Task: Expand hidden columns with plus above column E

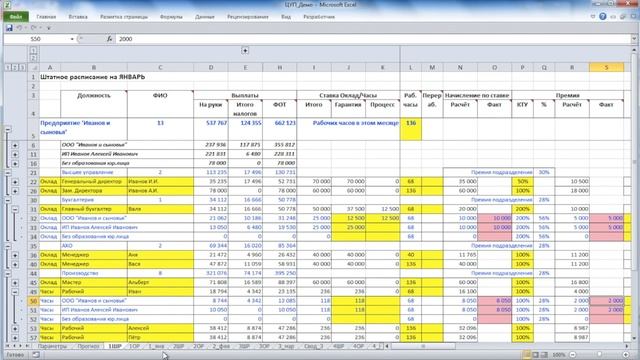Action: (x=245, y=51)
